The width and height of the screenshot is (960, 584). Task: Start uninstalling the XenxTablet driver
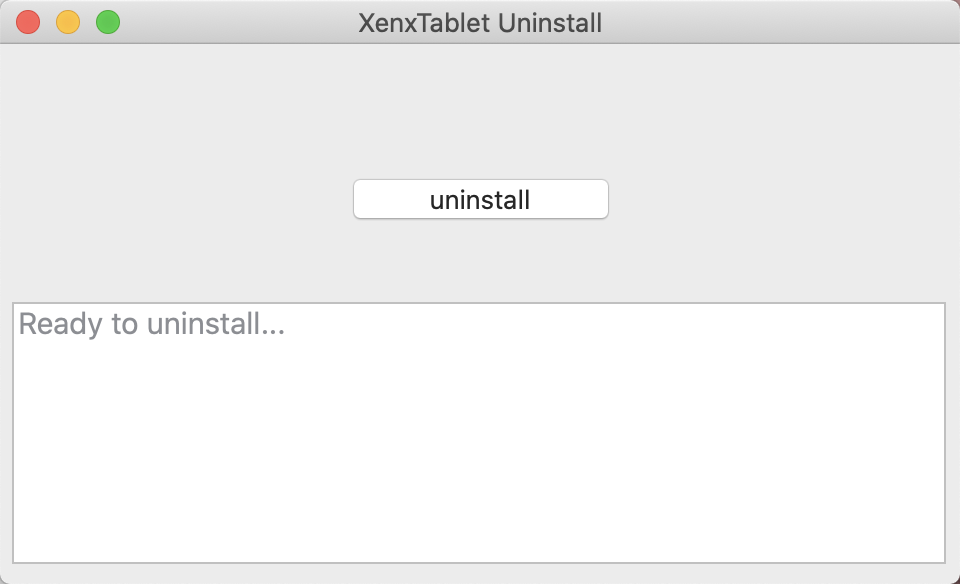coord(480,199)
